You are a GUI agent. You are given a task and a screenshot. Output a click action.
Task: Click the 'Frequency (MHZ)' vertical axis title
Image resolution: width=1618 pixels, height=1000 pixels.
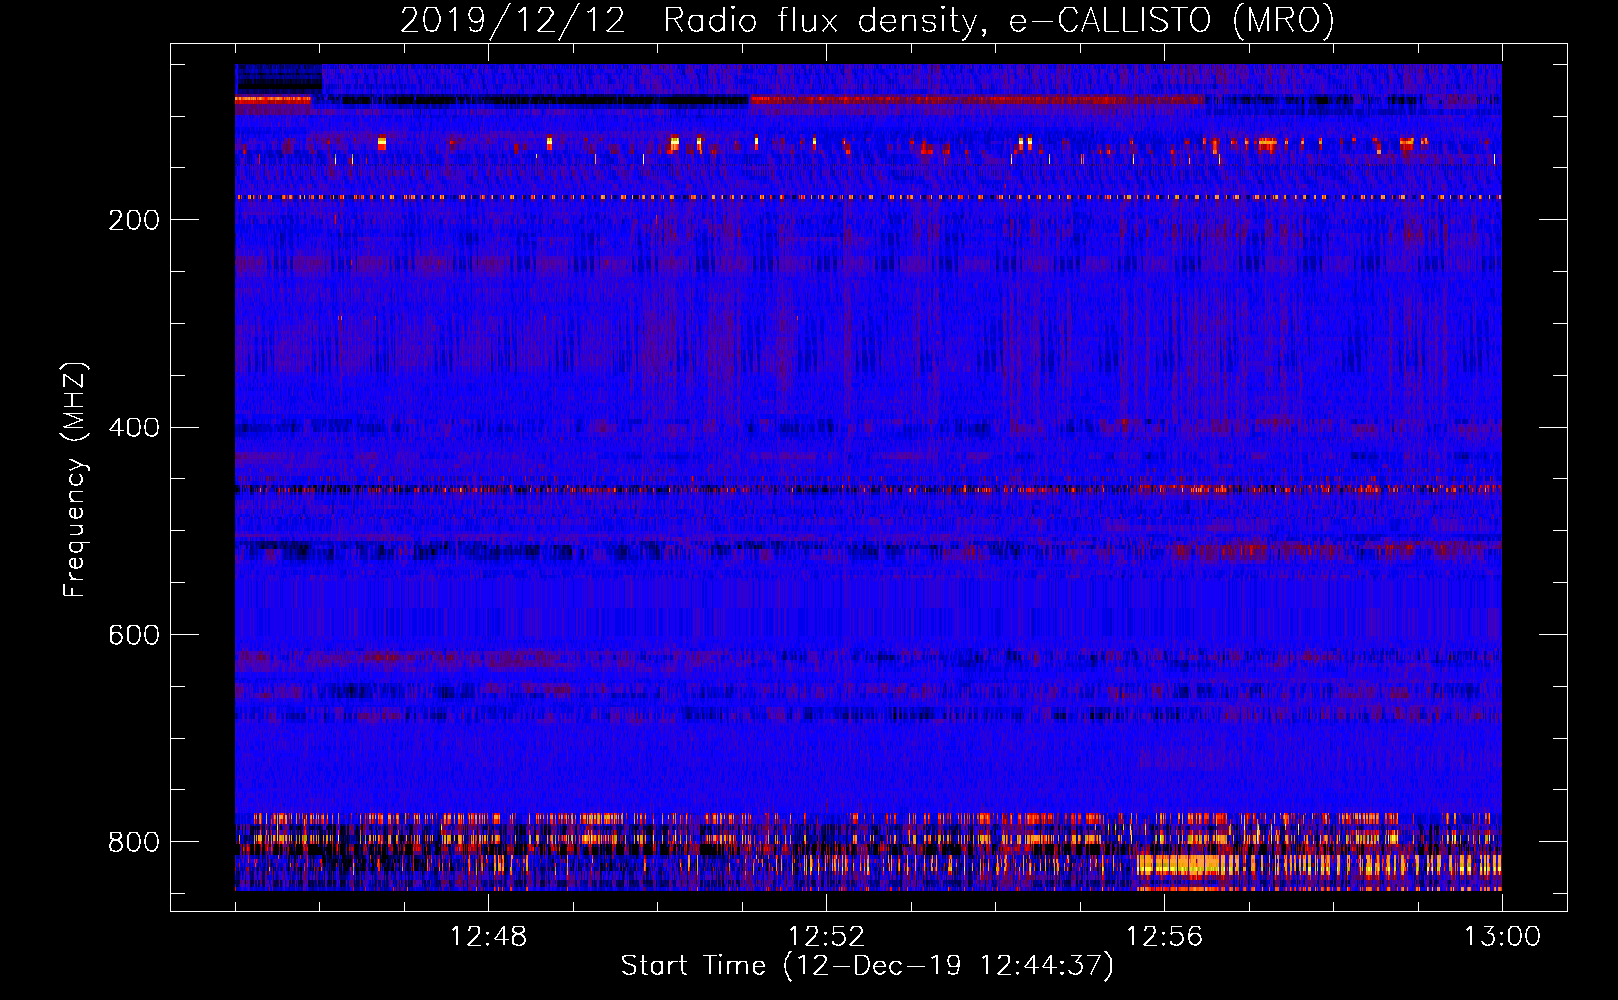tap(75, 479)
